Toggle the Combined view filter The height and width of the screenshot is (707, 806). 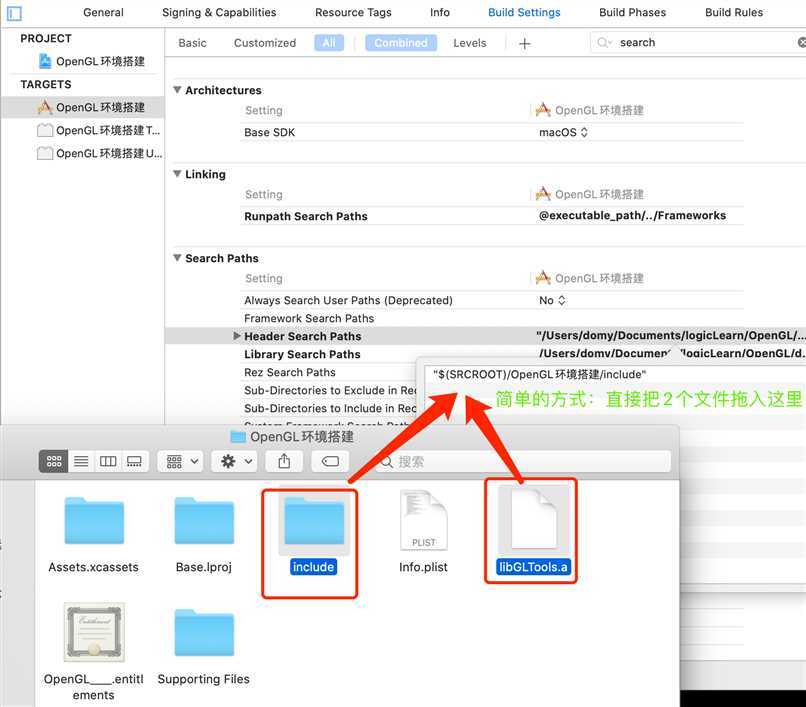401,43
